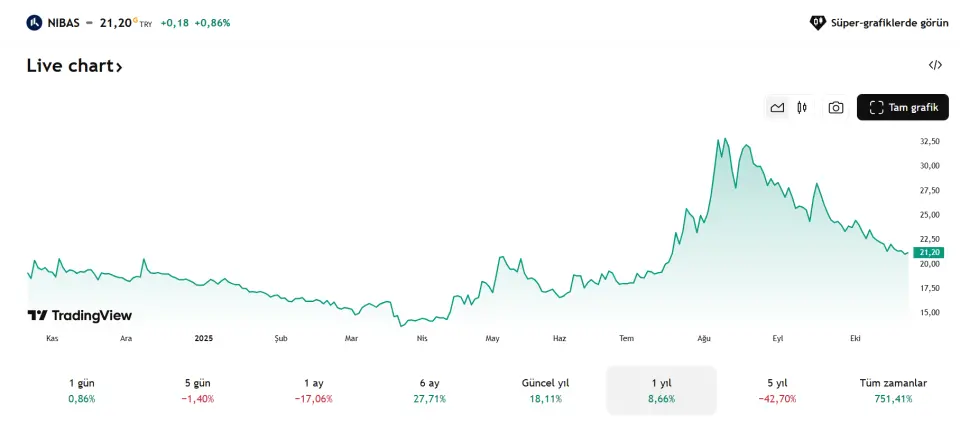Open the embed code icon

pos(935,65)
